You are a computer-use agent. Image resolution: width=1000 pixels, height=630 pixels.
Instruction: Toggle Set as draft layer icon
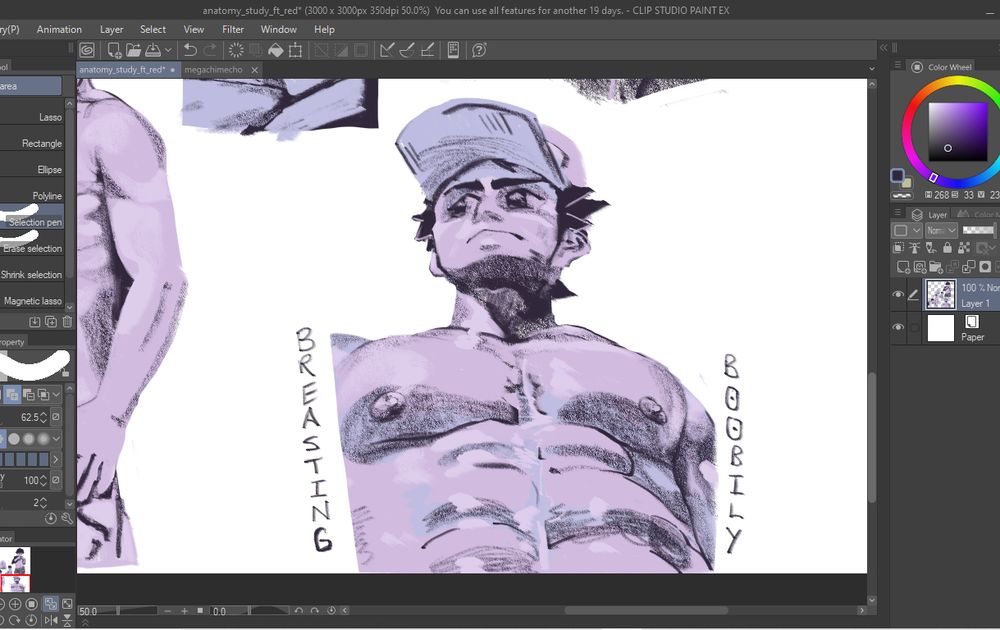pos(931,247)
